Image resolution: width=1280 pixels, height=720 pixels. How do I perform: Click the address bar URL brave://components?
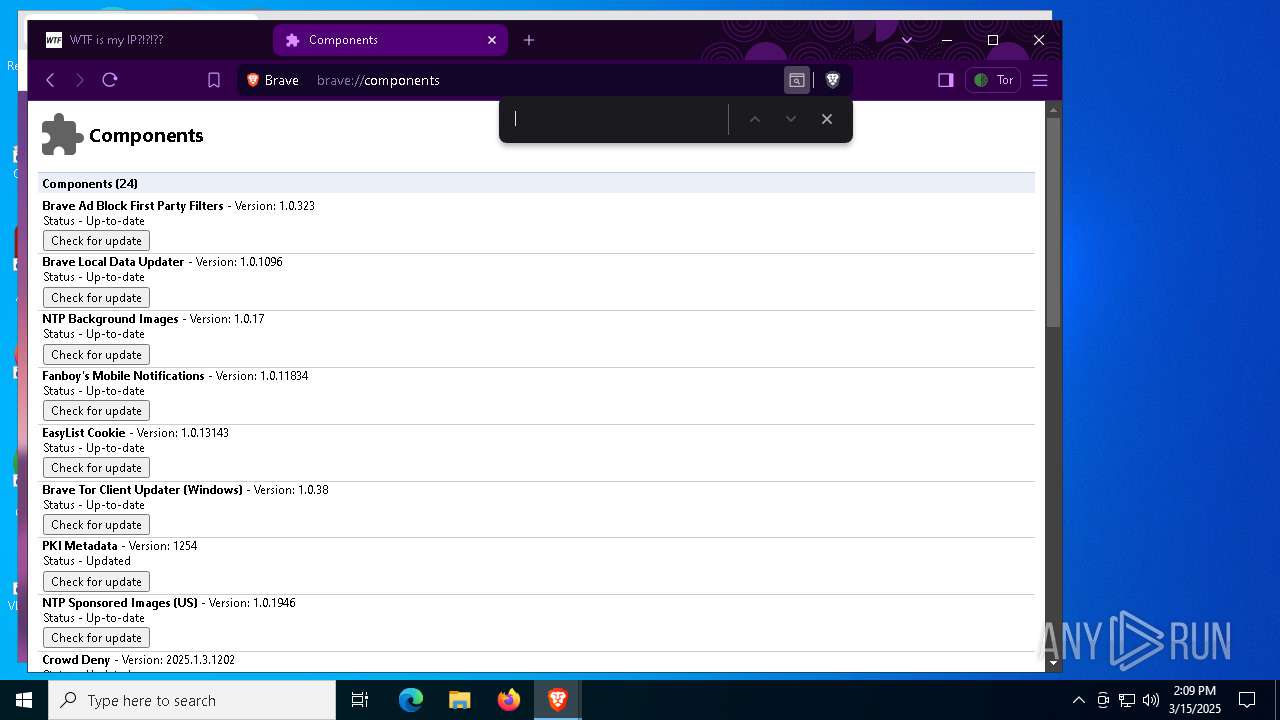coord(378,80)
